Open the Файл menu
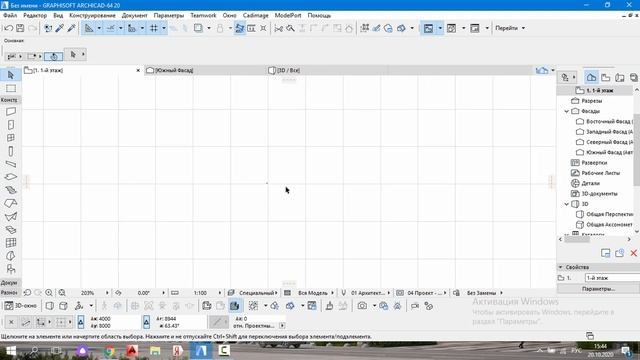Screen dimensions: 640x360 10,16
